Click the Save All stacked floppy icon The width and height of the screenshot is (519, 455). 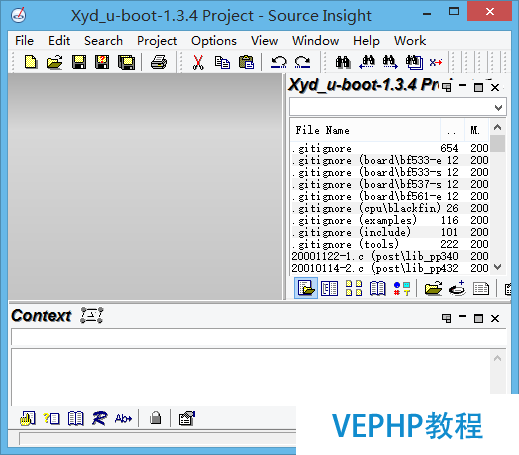tap(127, 62)
